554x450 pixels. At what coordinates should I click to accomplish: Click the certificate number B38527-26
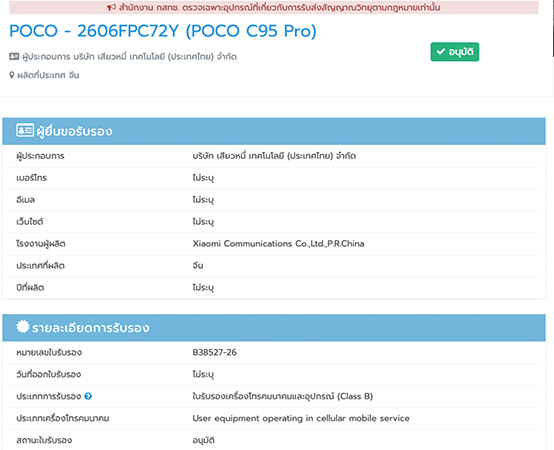pyautogui.click(x=214, y=353)
